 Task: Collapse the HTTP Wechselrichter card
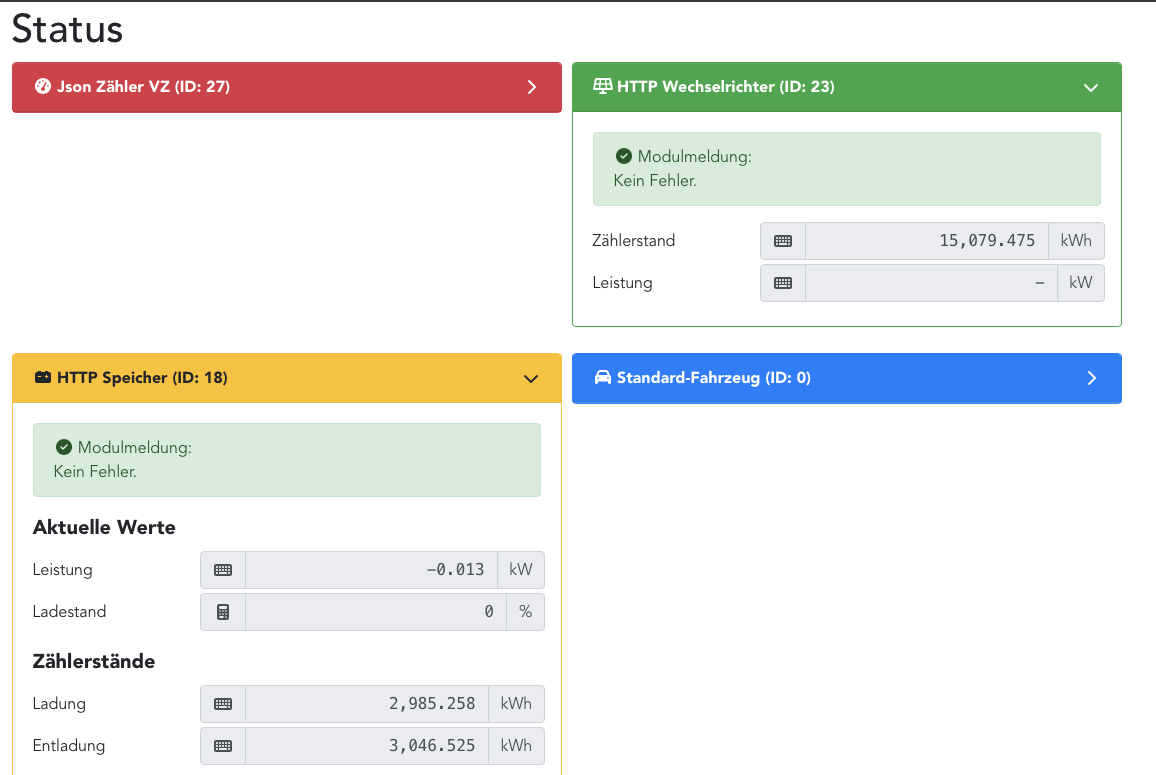(x=1091, y=87)
